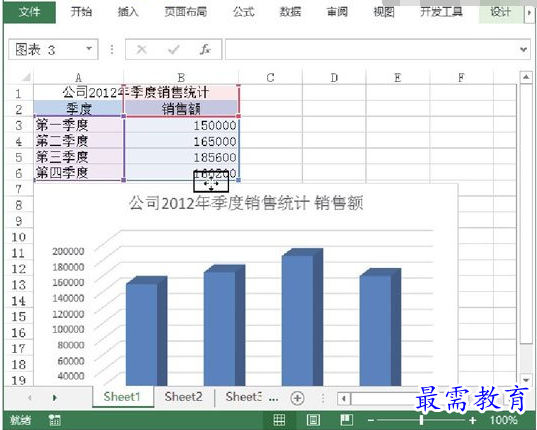This screenshot has height=430, width=537.
Task: Click cell 第三季度
Action: [78, 157]
